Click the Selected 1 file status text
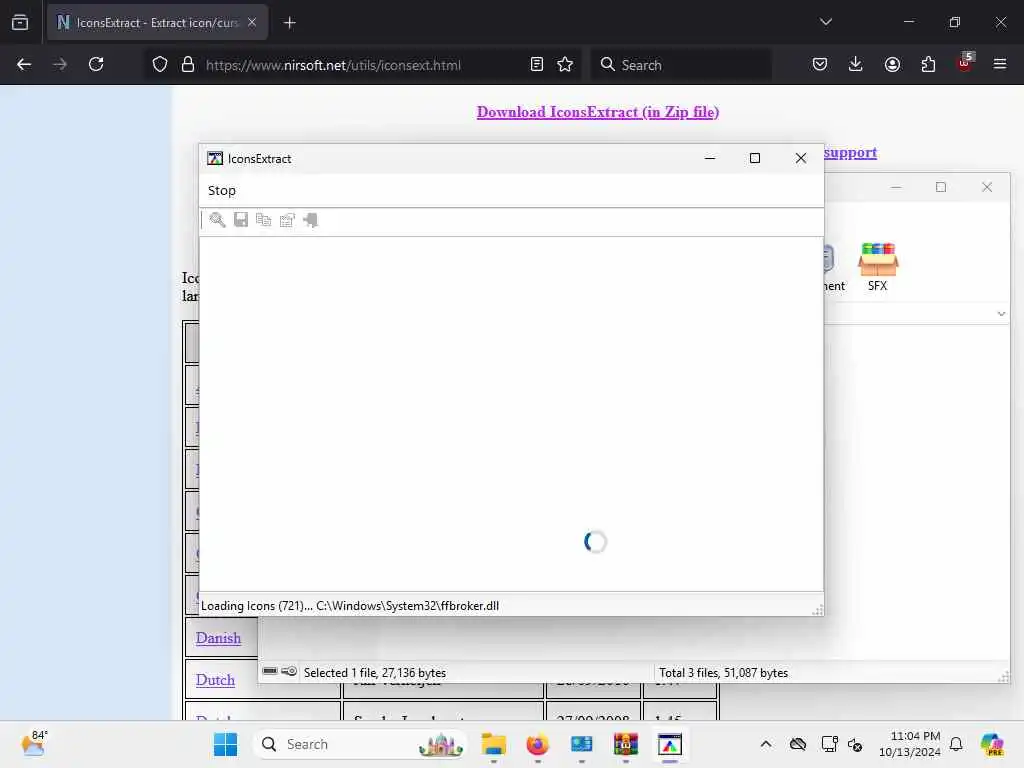 [375, 673]
